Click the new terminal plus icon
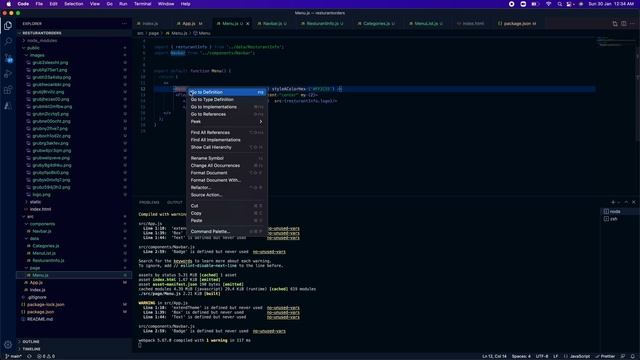Viewport: 640px width, 360px height. click(613, 202)
